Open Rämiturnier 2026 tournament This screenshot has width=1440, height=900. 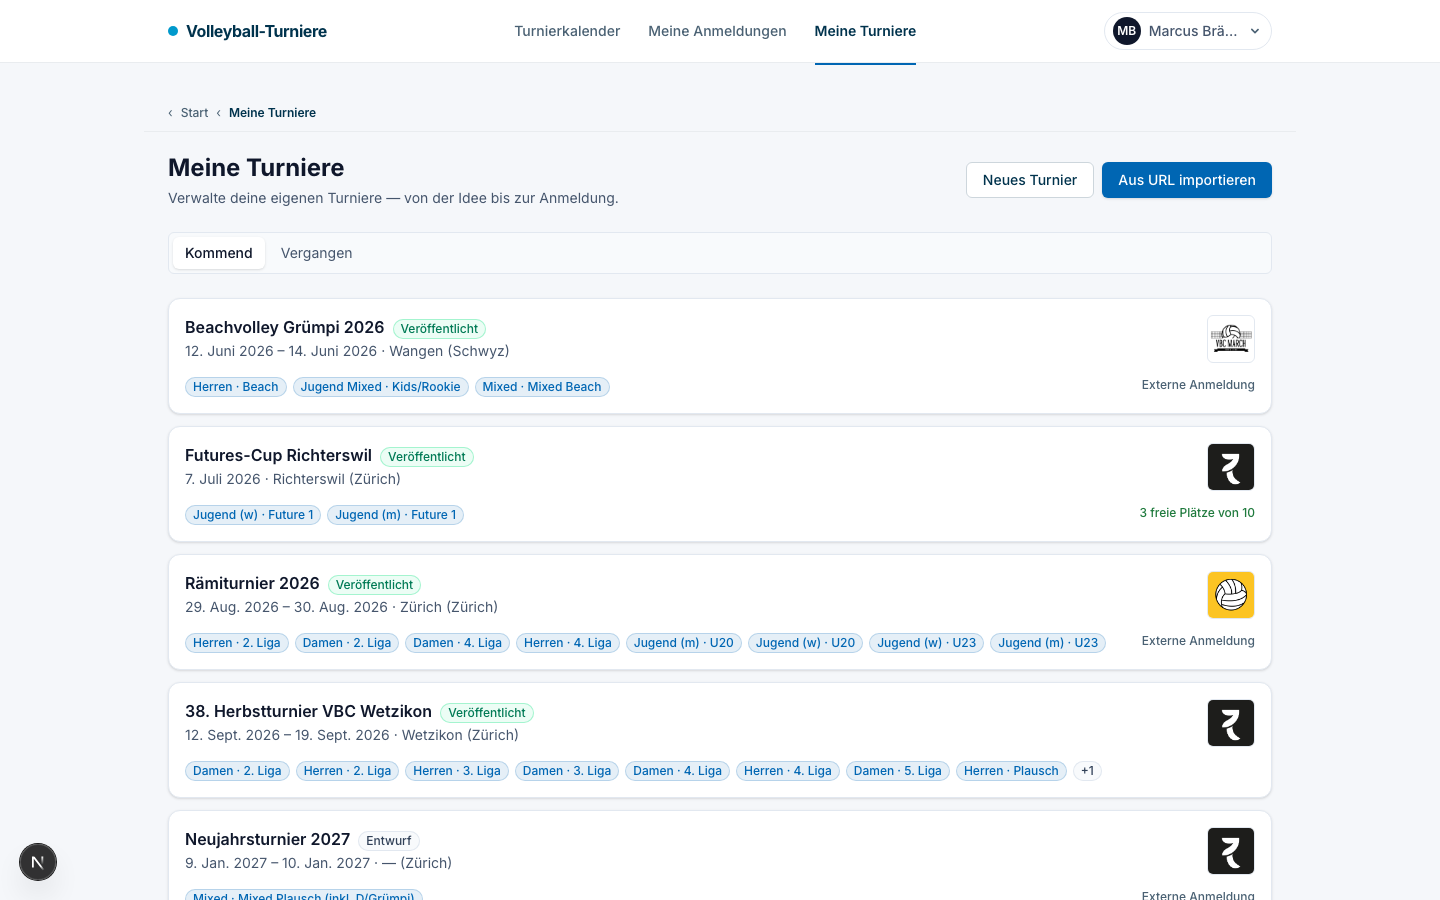[x=252, y=583]
